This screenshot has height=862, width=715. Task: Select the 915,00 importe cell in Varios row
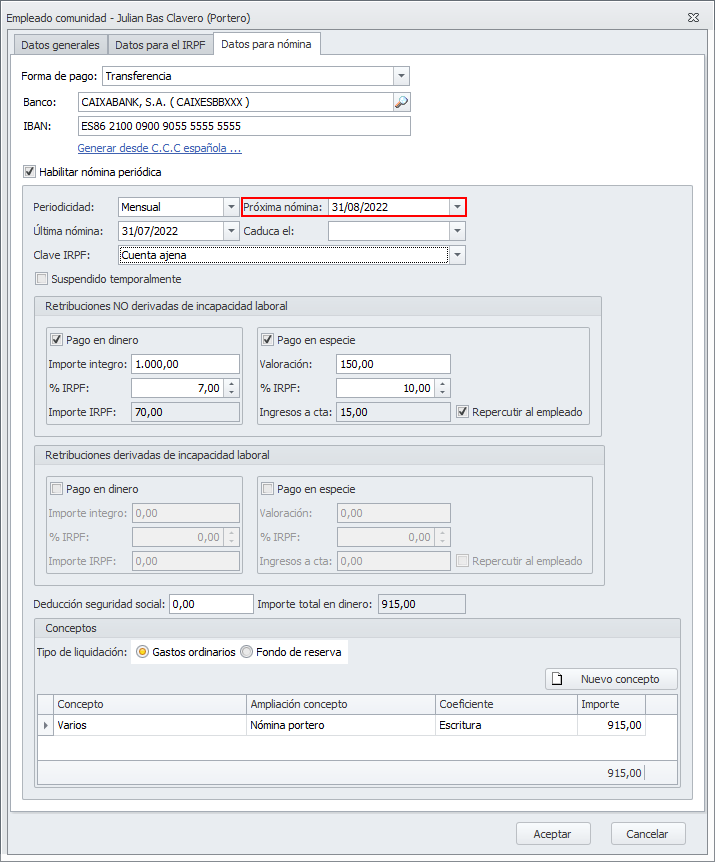point(611,725)
